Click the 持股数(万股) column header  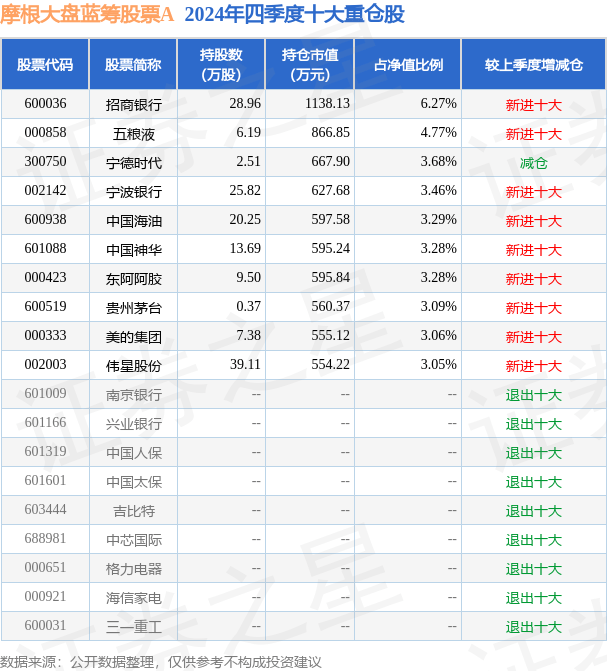point(221,65)
